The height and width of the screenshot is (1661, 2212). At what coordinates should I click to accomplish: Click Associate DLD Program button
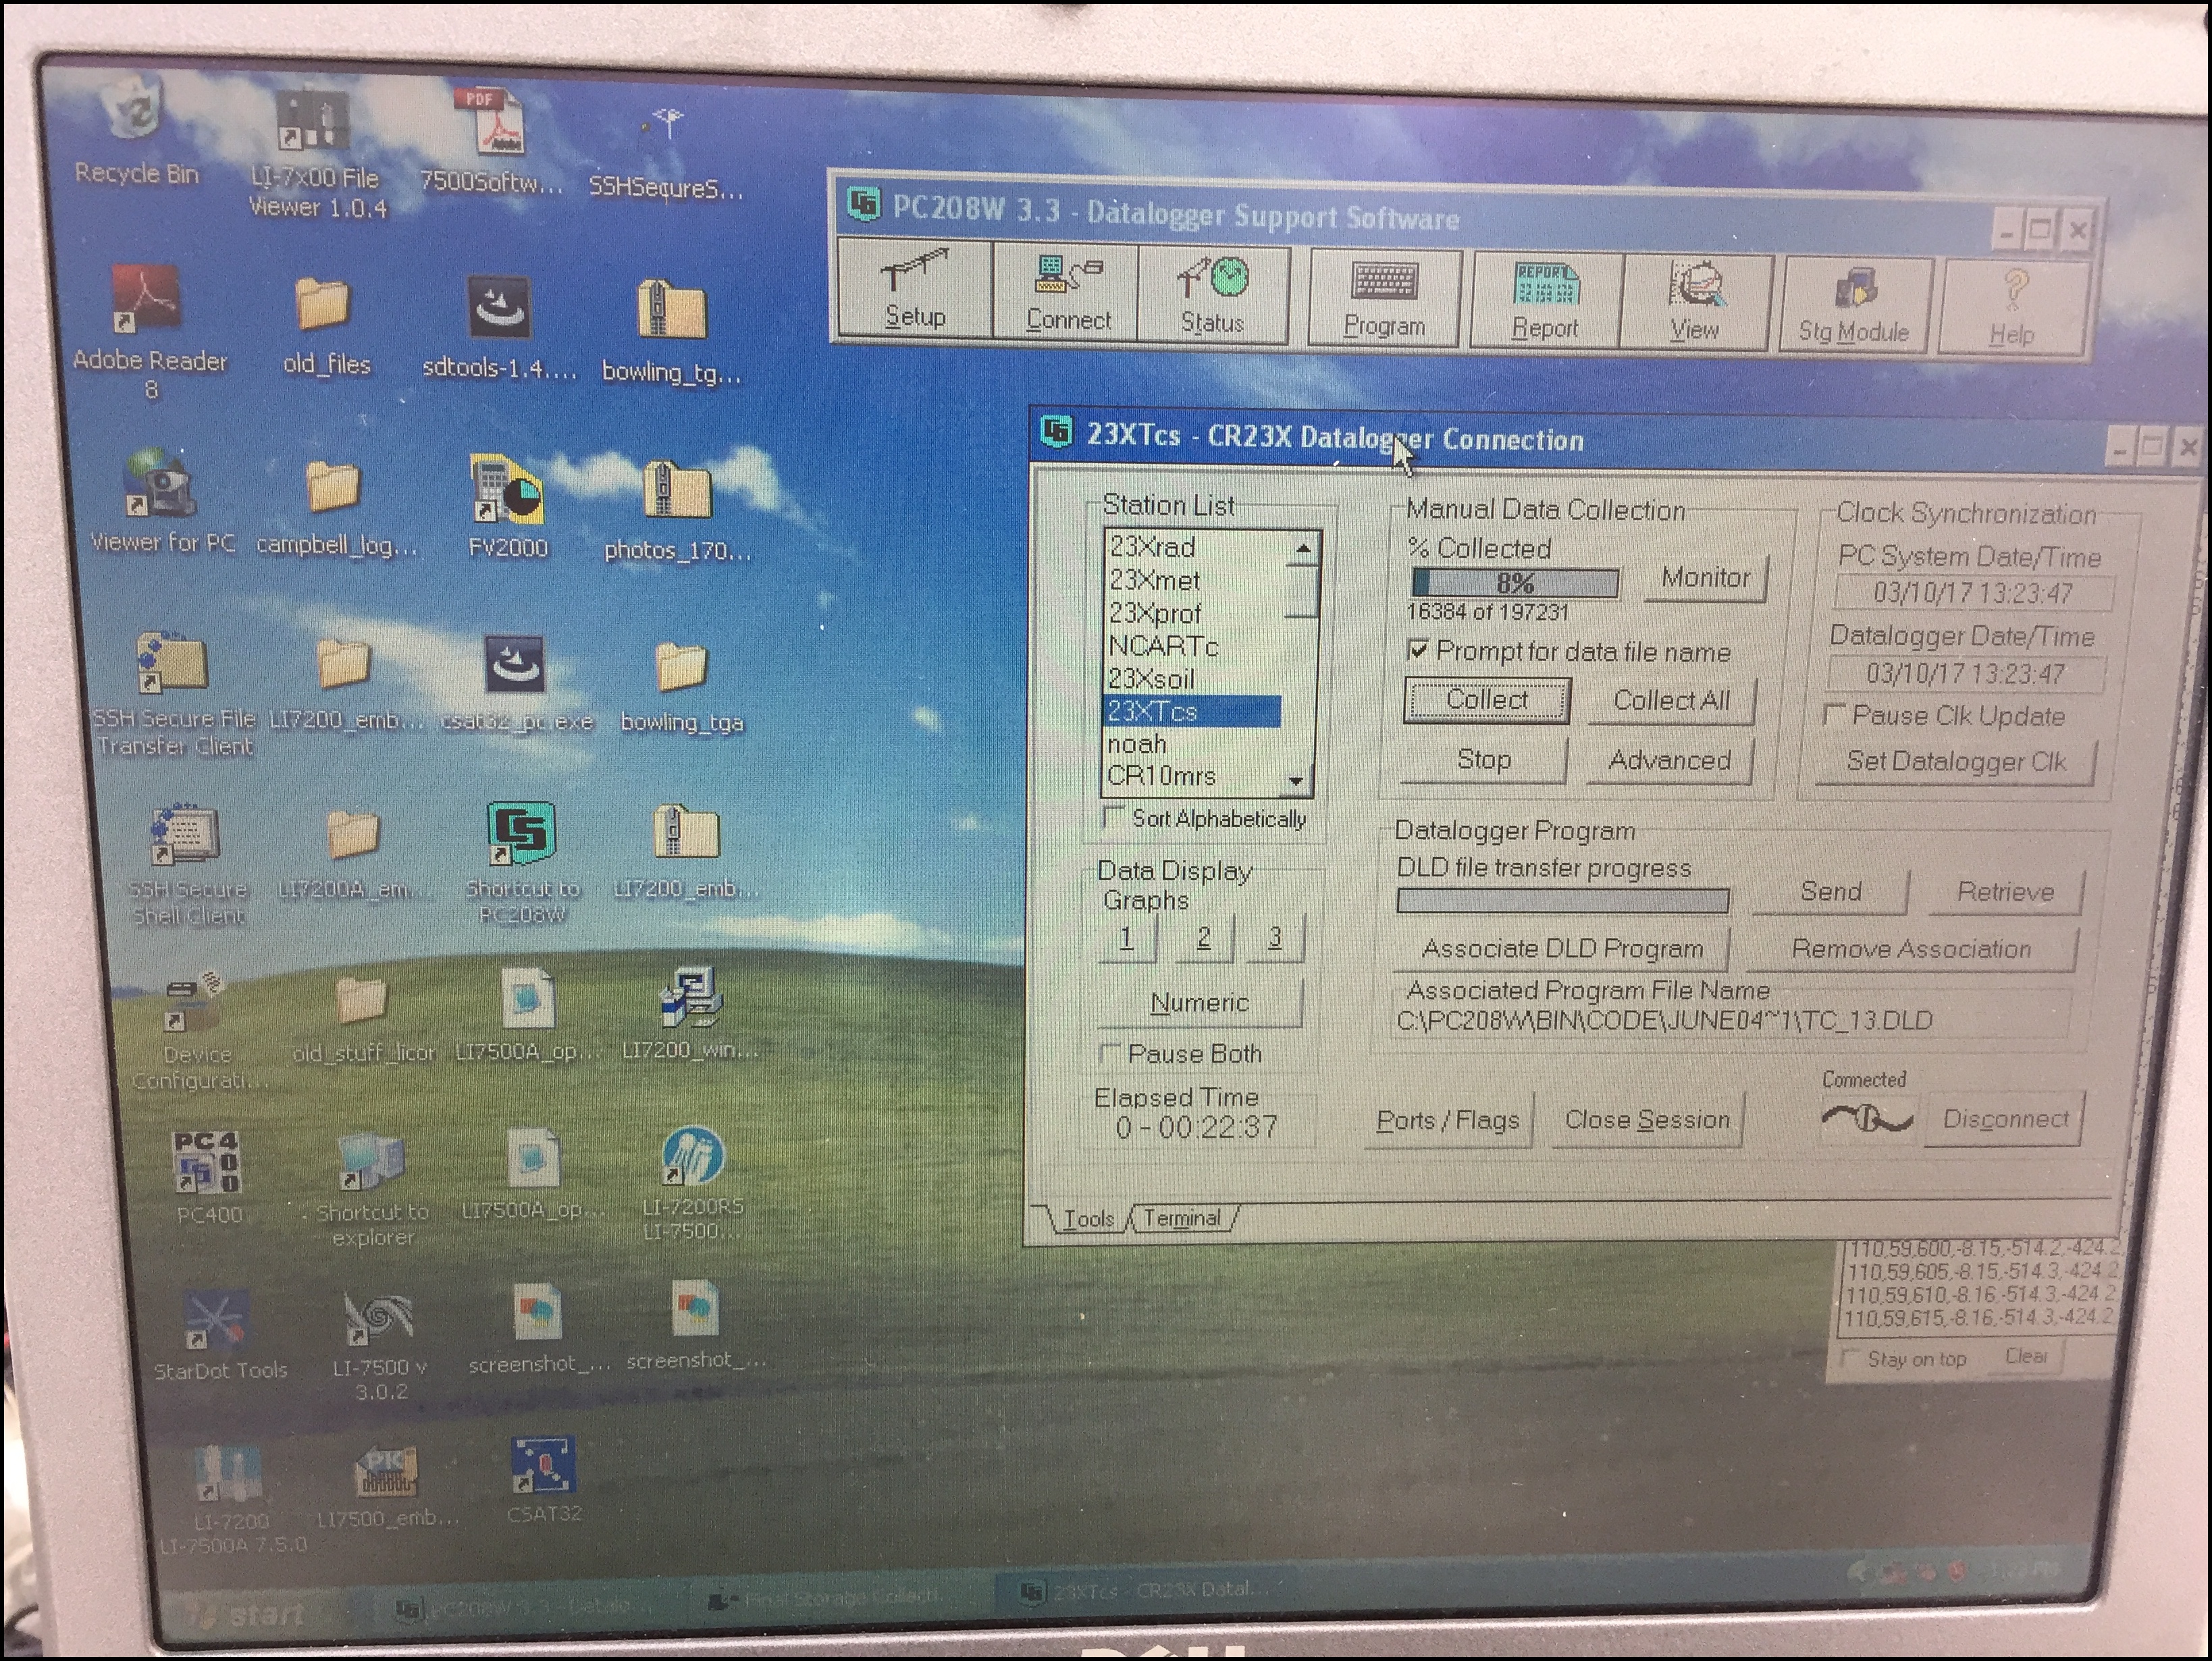tap(1562, 948)
